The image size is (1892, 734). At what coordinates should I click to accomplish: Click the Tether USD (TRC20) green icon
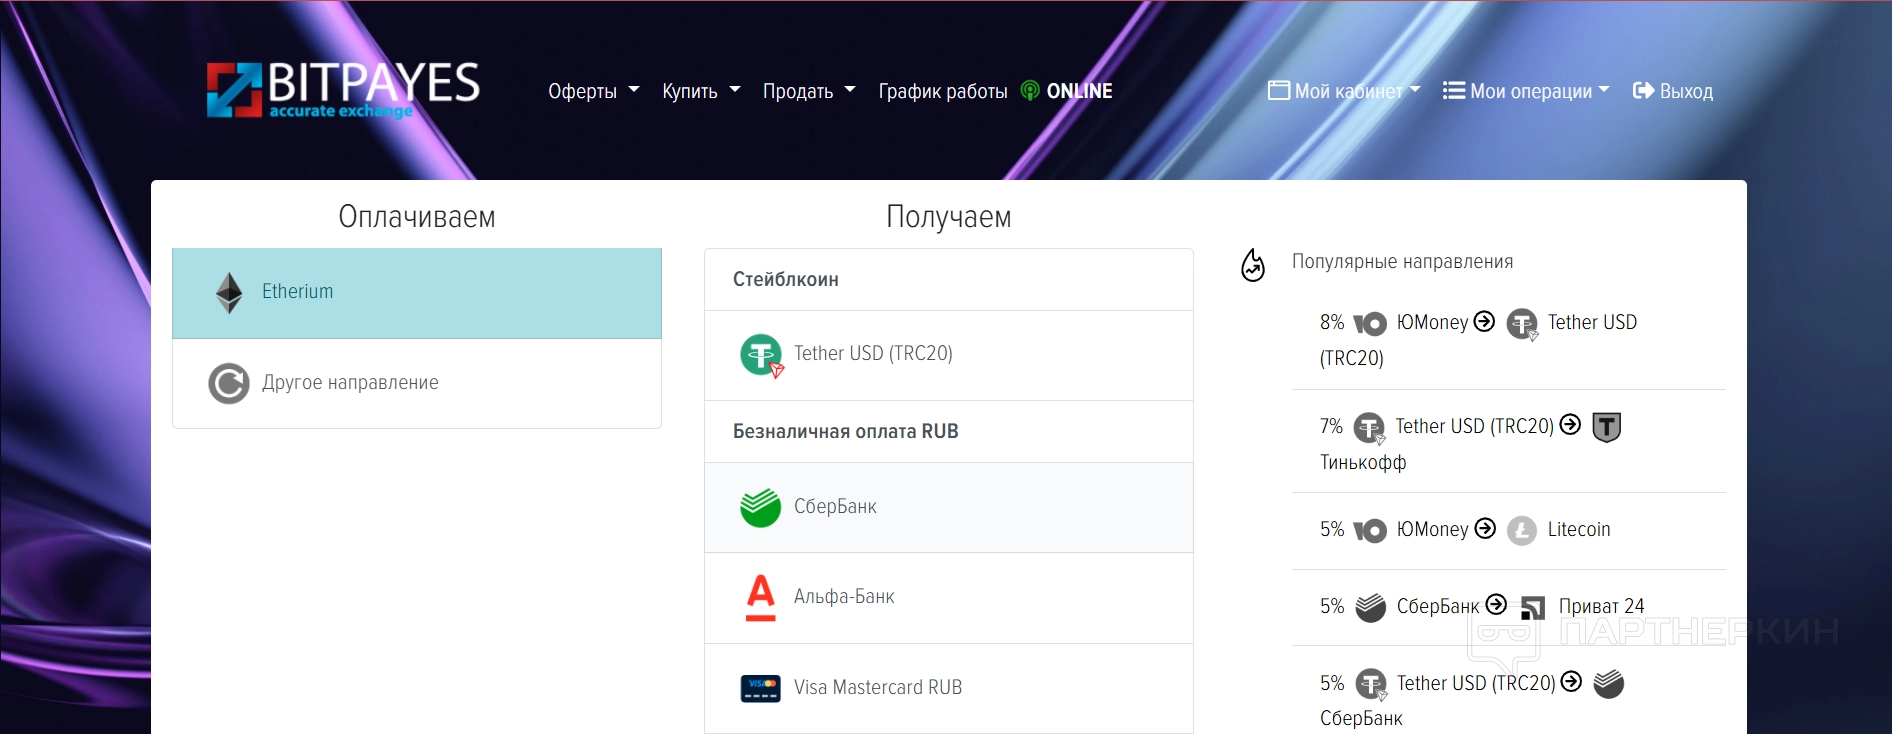tap(761, 355)
